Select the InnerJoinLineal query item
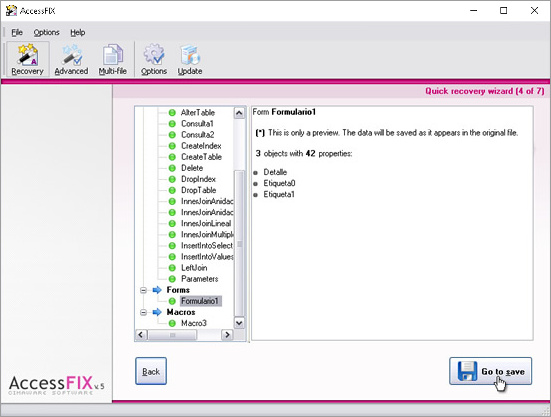The height and width of the screenshot is (417, 551). [x=206, y=223]
